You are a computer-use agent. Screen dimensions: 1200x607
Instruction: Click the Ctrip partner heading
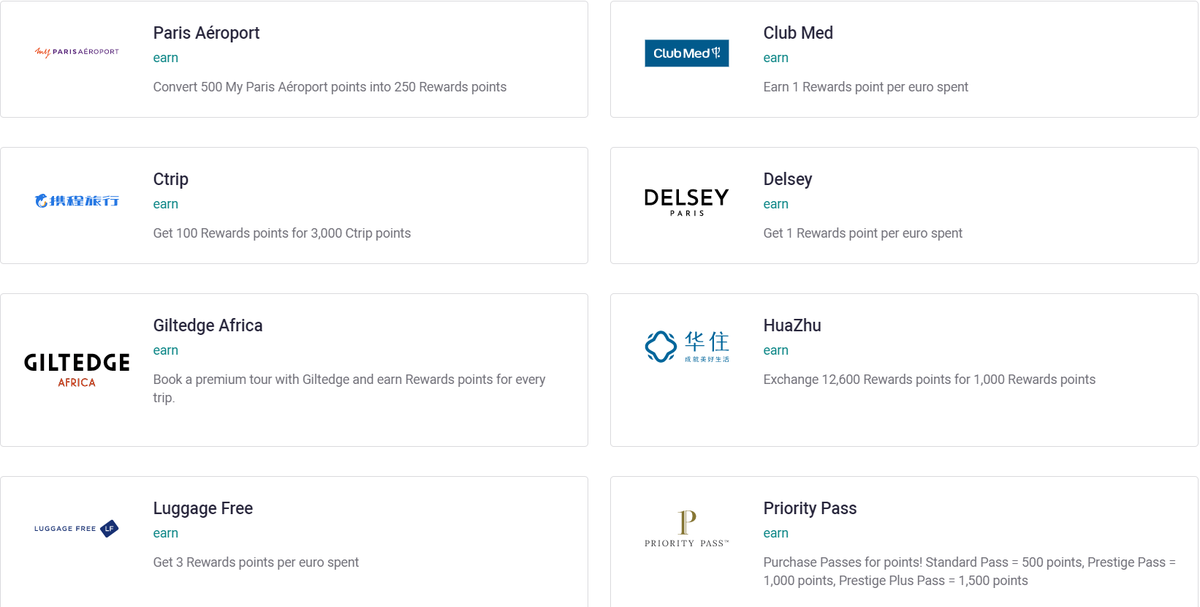coord(171,179)
